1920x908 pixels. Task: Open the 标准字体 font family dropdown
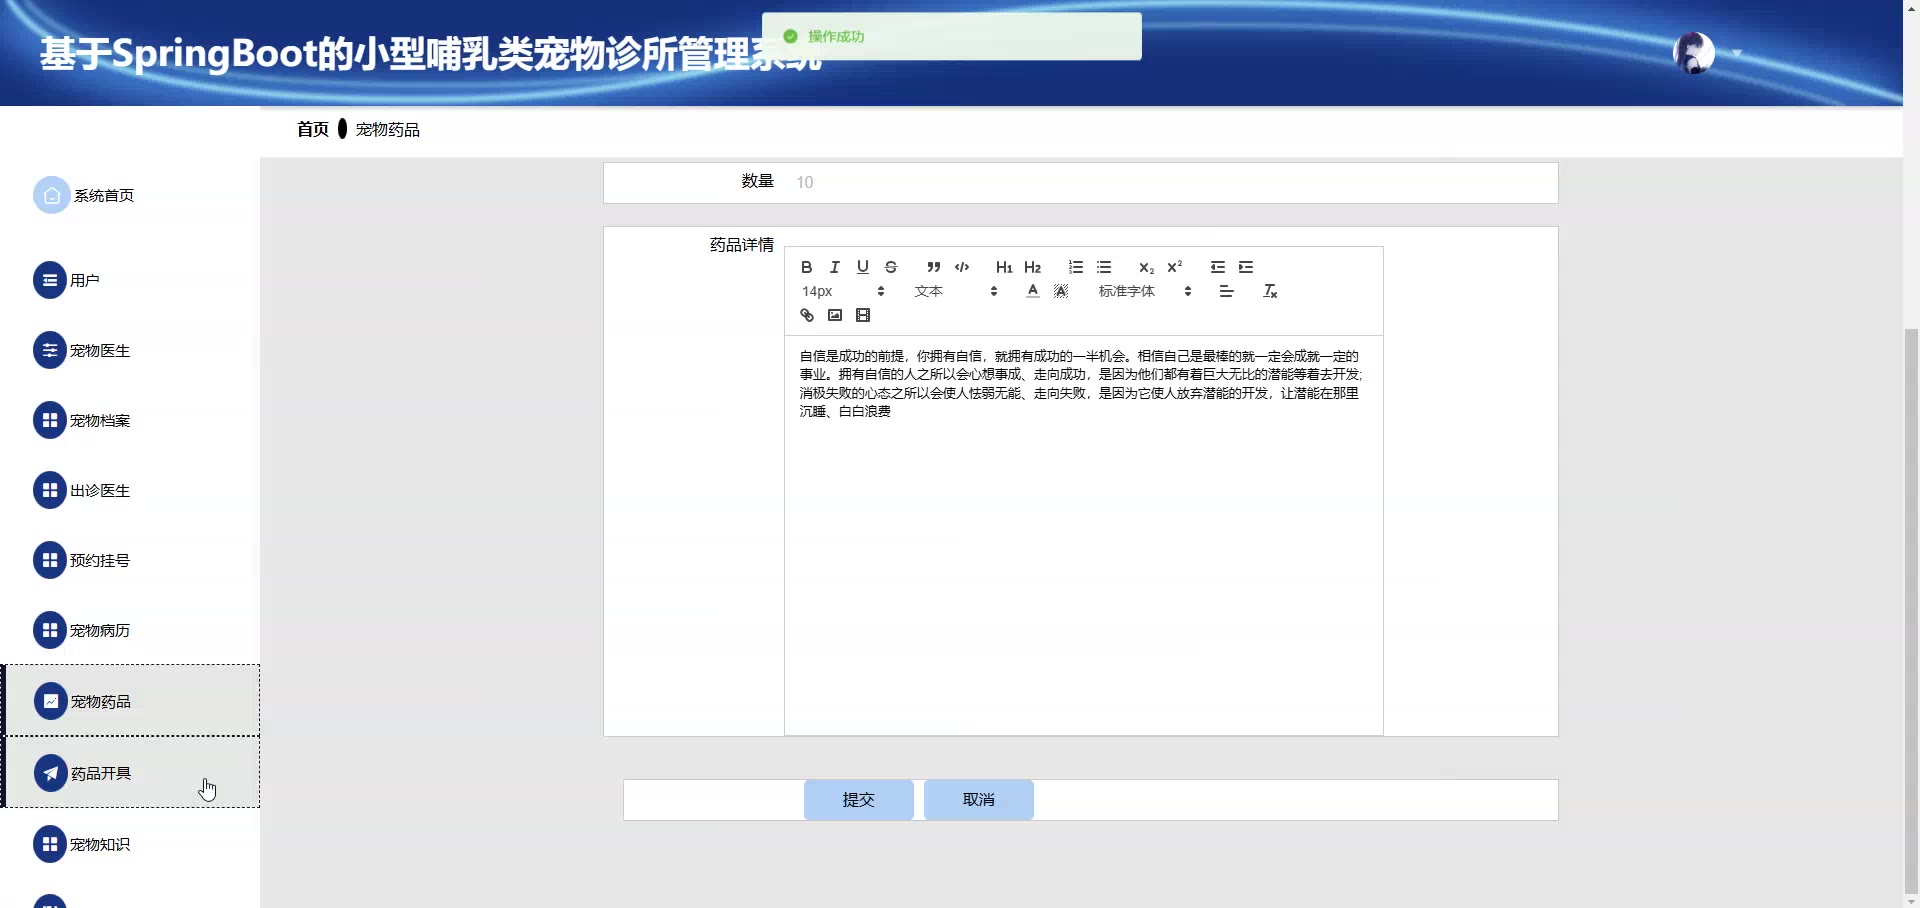coord(1144,291)
